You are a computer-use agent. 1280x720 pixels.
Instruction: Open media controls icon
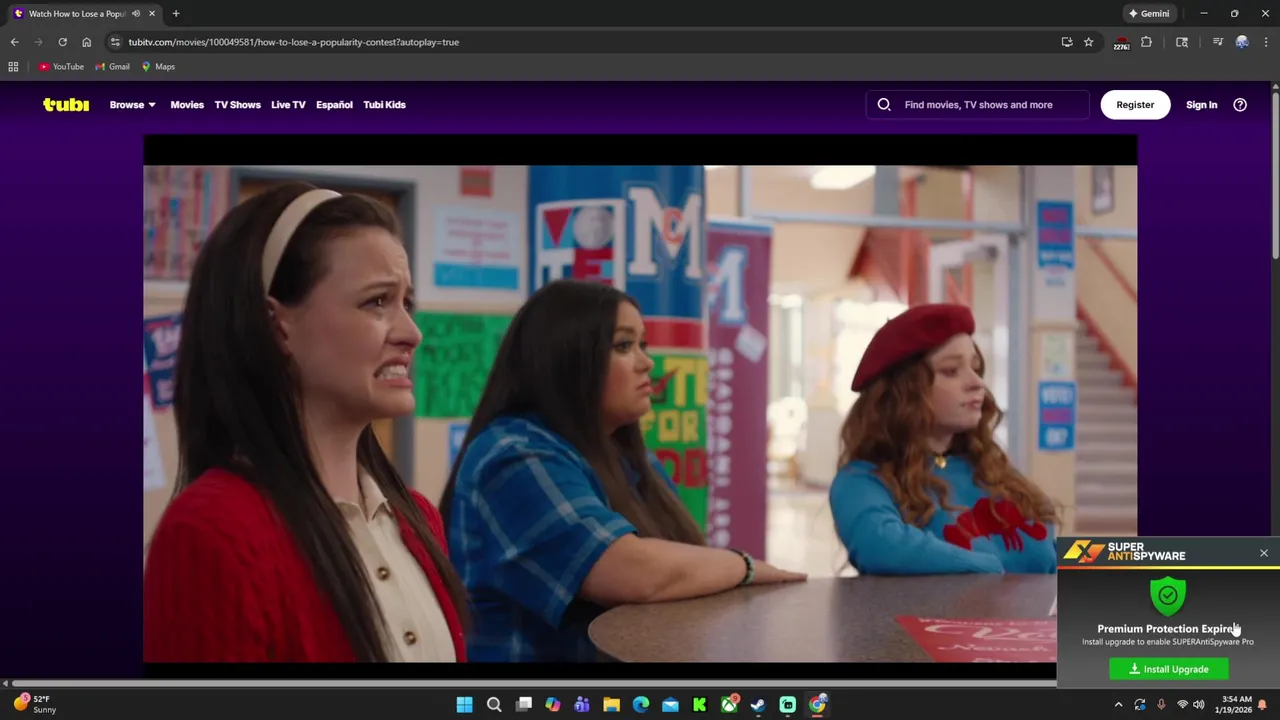click(x=1218, y=42)
